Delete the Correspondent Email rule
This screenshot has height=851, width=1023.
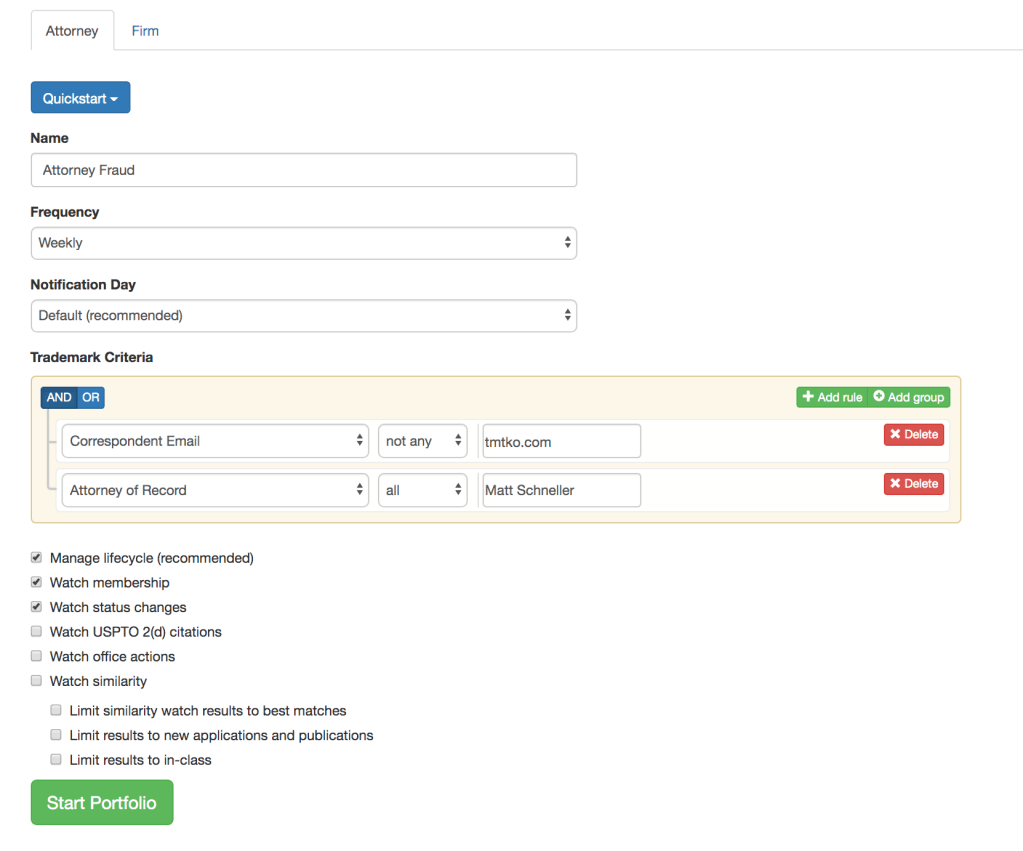click(x=913, y=434)
